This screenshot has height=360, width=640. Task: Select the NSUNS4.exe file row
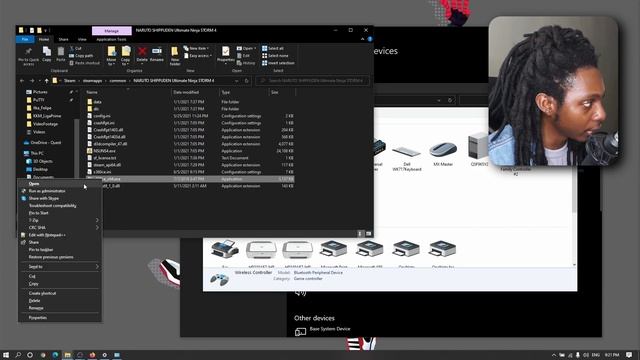[190, 151]
